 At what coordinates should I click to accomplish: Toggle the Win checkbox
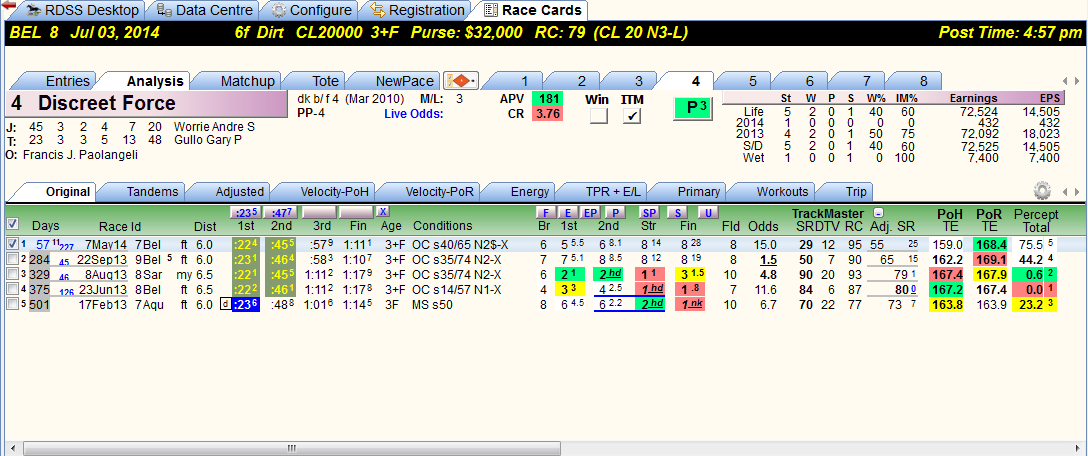(599, 116)
